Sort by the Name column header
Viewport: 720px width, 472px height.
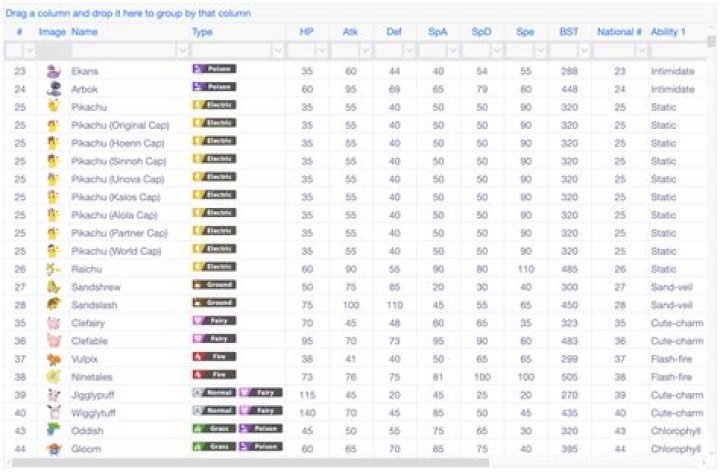[84, 32]
